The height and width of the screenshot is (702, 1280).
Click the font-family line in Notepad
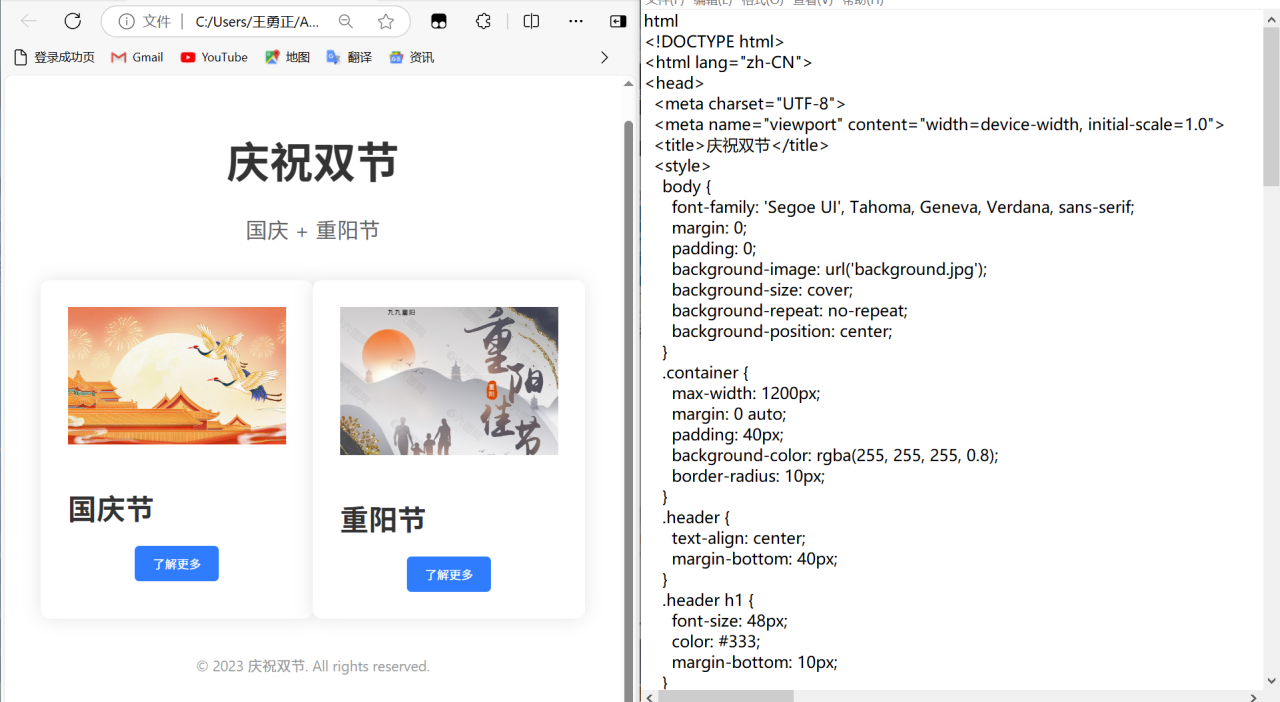click(903, 207)
